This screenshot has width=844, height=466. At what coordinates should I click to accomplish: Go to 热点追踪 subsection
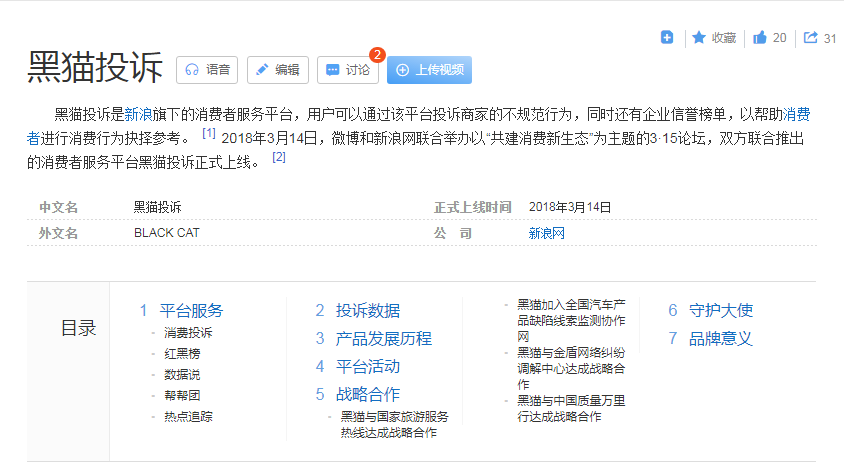pos(188,416)
